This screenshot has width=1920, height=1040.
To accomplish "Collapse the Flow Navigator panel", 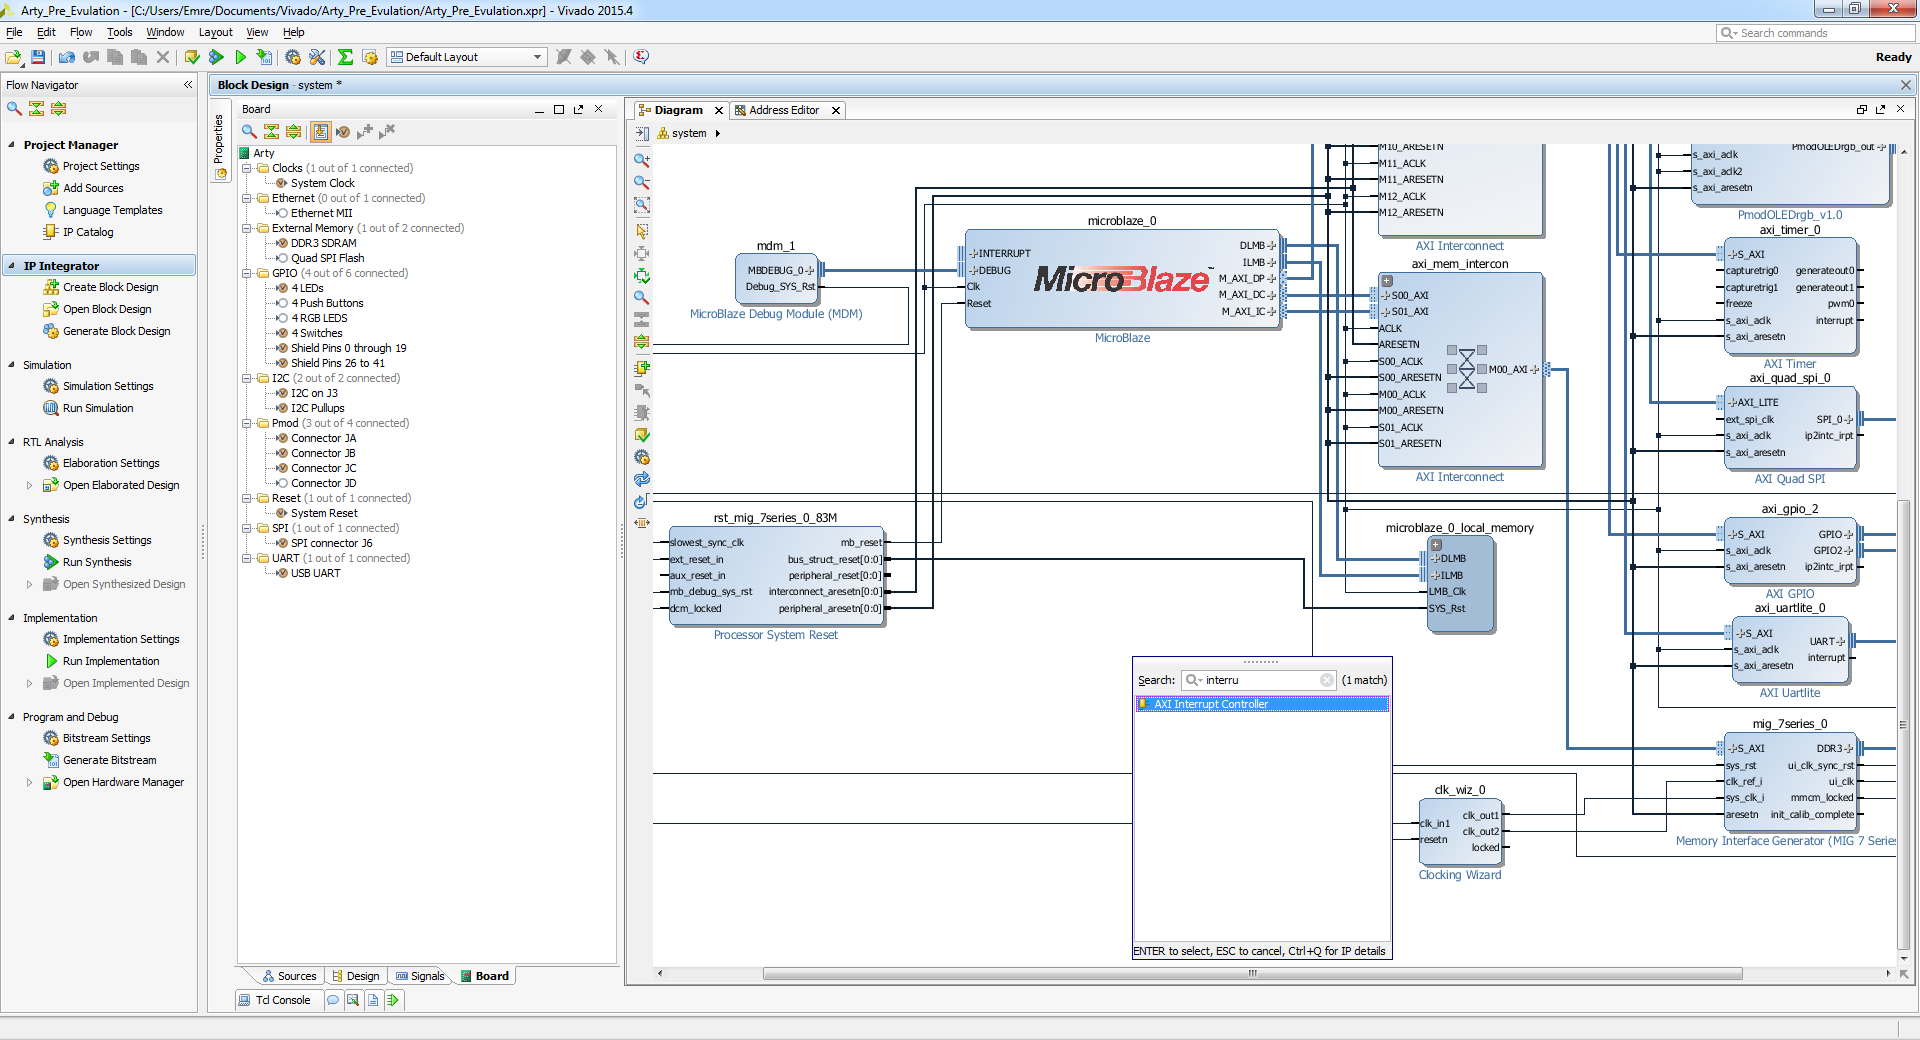I will [188, 85].
